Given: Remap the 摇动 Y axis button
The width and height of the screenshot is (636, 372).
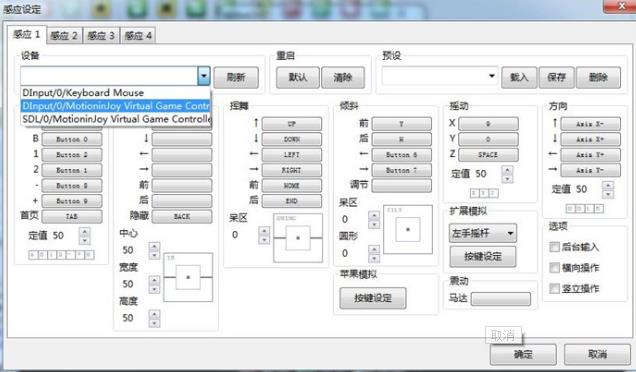Looking at the screenshot, I should point(488,139).
